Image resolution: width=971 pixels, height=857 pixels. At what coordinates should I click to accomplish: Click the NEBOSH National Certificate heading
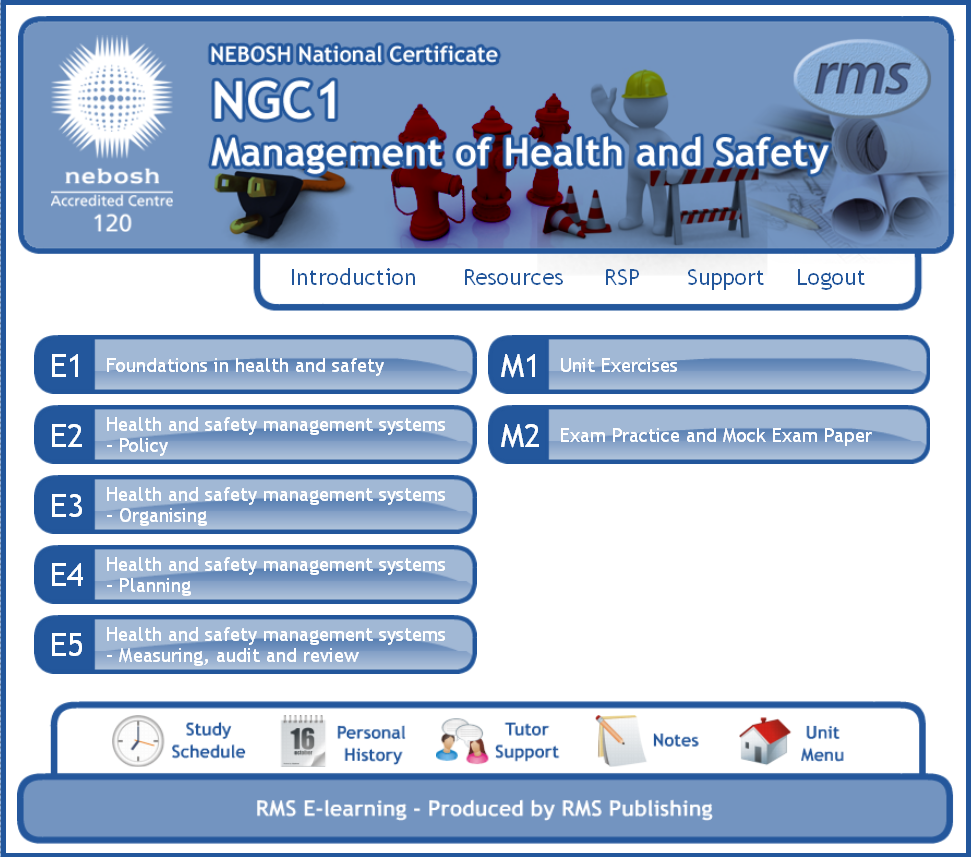coord(354,54)
